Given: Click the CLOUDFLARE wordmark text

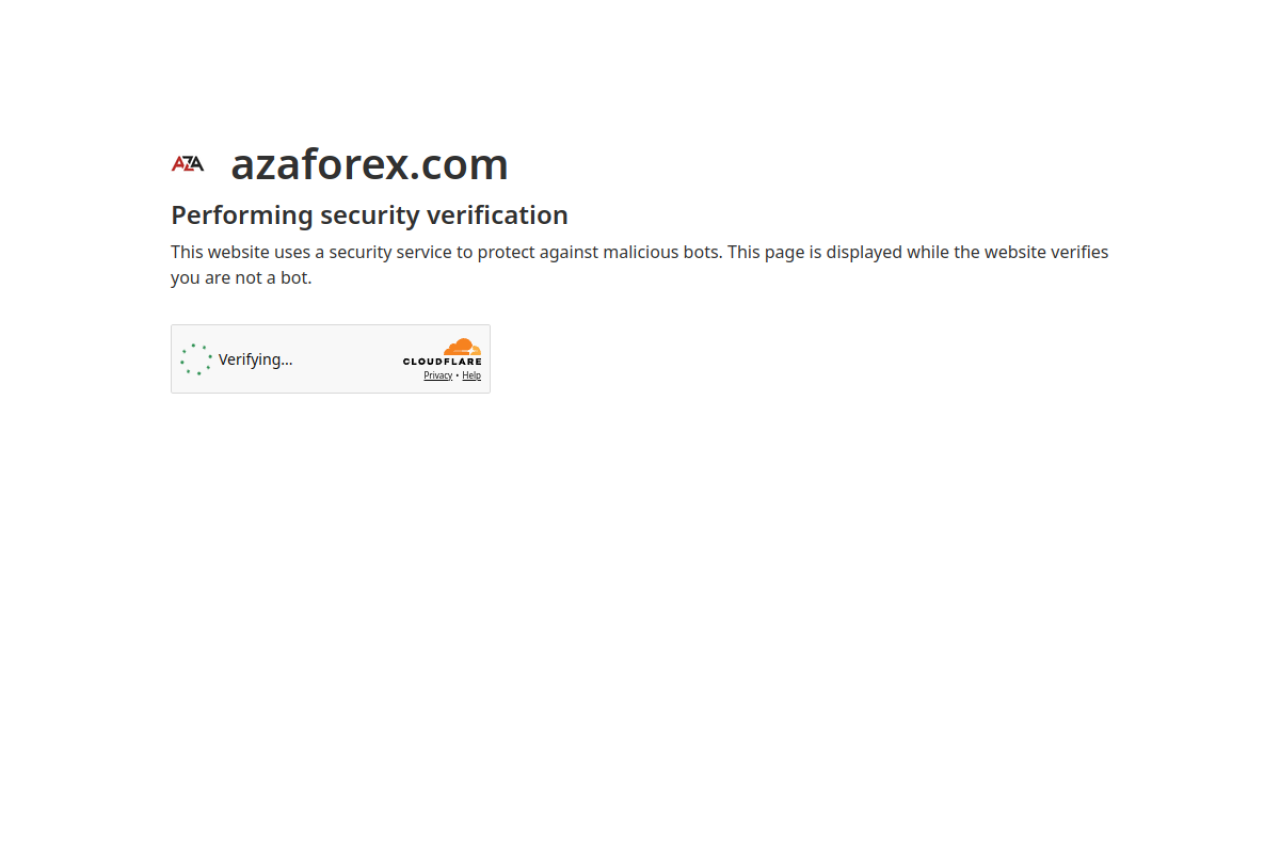Looking at the screenshot, I should (442, 362).
